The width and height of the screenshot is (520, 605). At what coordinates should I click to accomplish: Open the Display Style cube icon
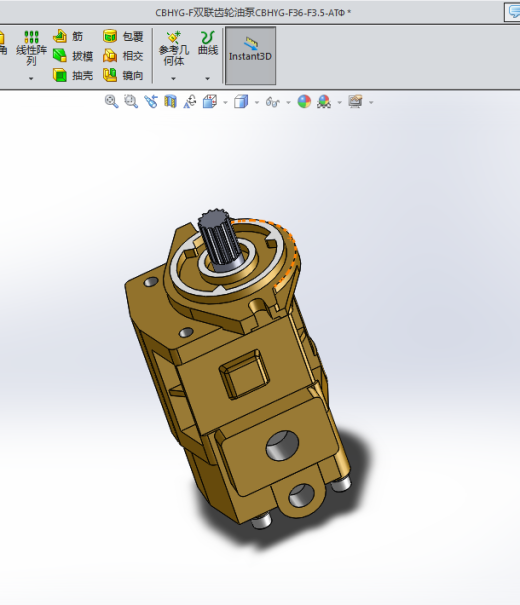point(241,102)
